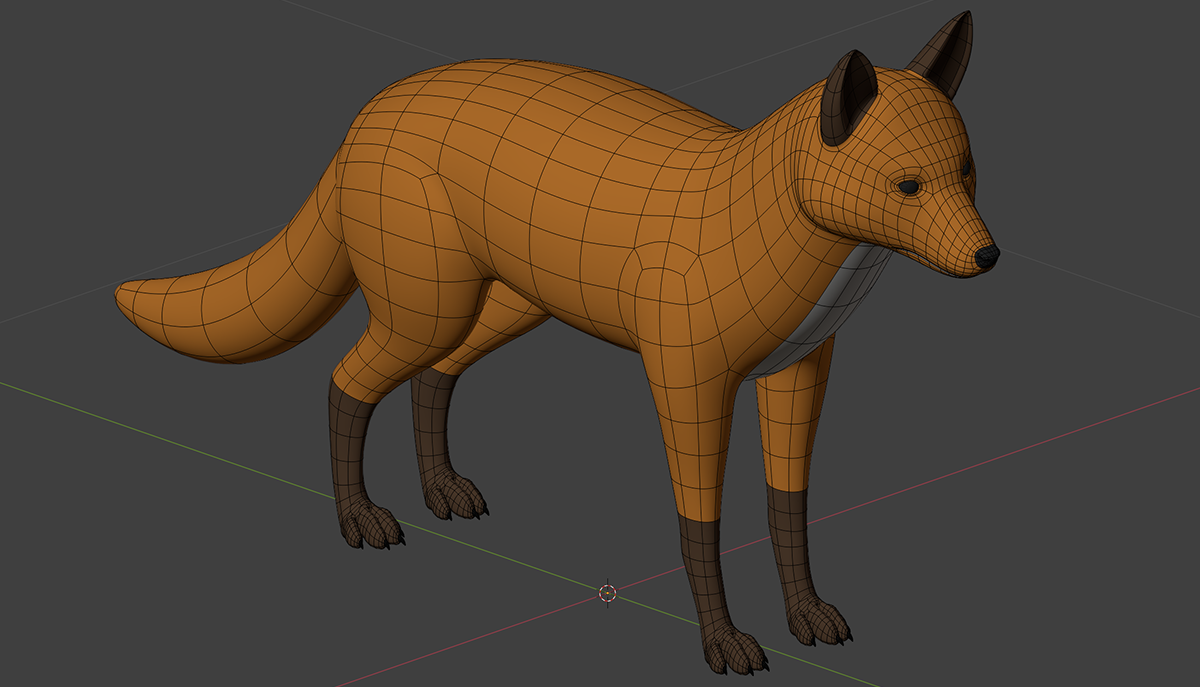This screenshot has width=1200, height=687.
Task: Select the fox's visible eye
Action: tap(909, 186)
